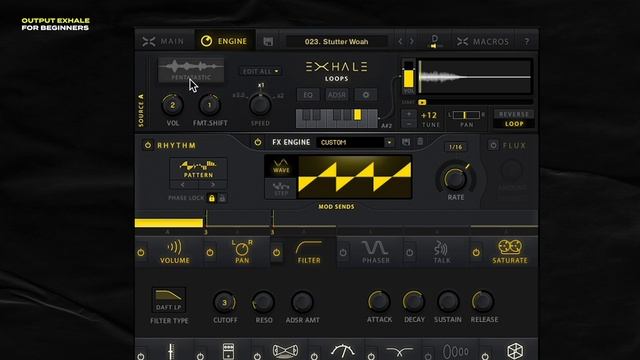Save the FX Engine custom preset

pyautogui.click(x=406, y=142)
